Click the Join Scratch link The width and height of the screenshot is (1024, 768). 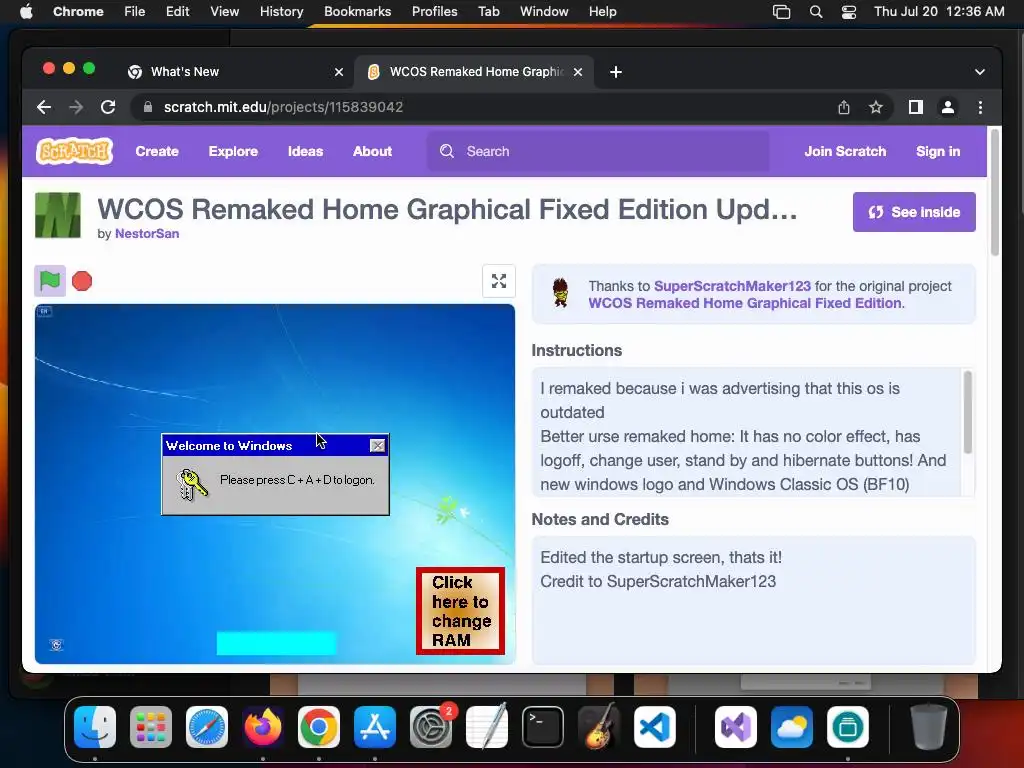845,151
